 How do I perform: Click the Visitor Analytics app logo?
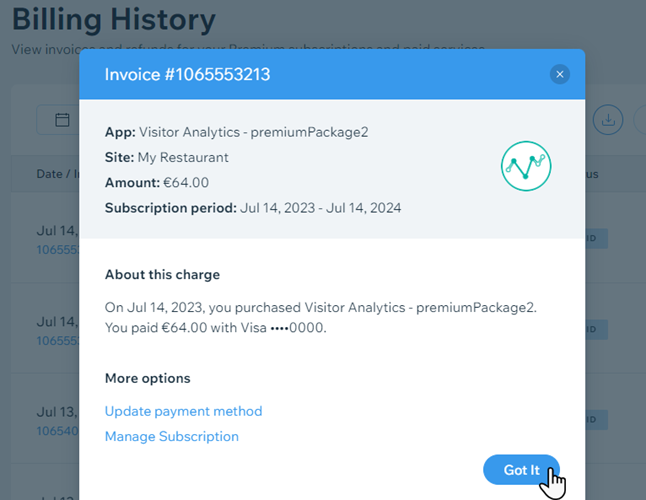(526, 166)
